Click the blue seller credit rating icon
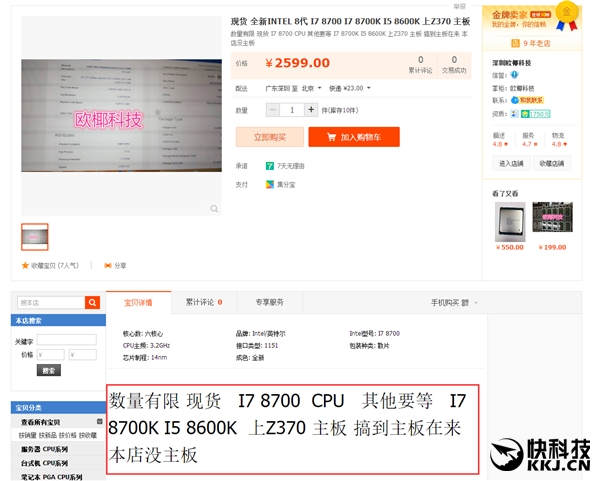Image resolution: width=600 pixels, height=481 pixels. [514, 75]
